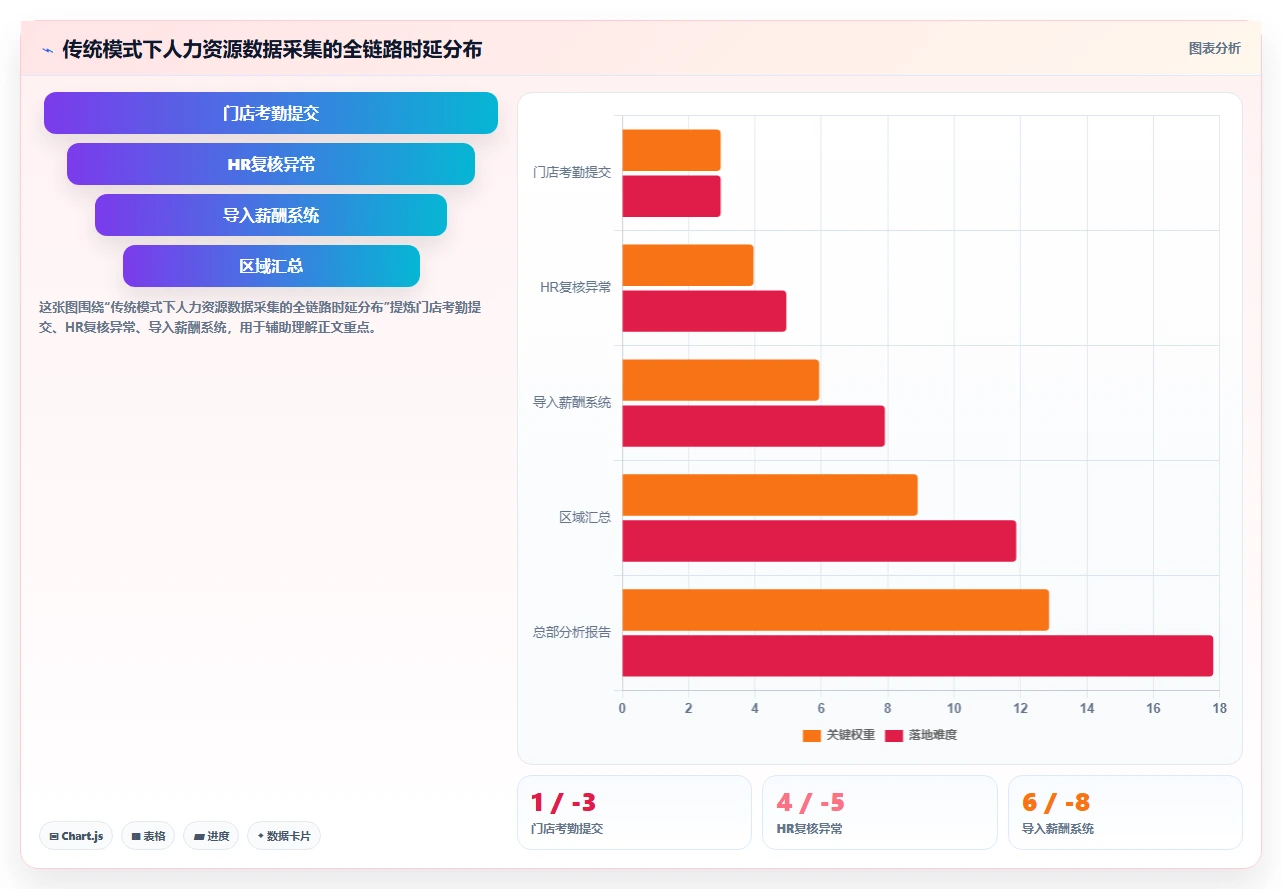Click the red bar for 导入薪酬系统
The height and width of the screenshot is (889, 1282).
click(x=754, y=426)
